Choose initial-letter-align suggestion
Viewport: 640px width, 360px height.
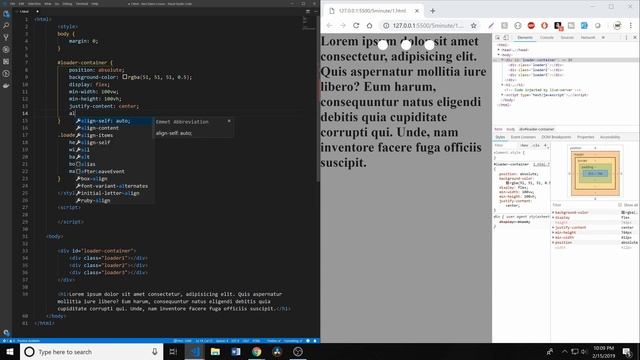[113, 193]
